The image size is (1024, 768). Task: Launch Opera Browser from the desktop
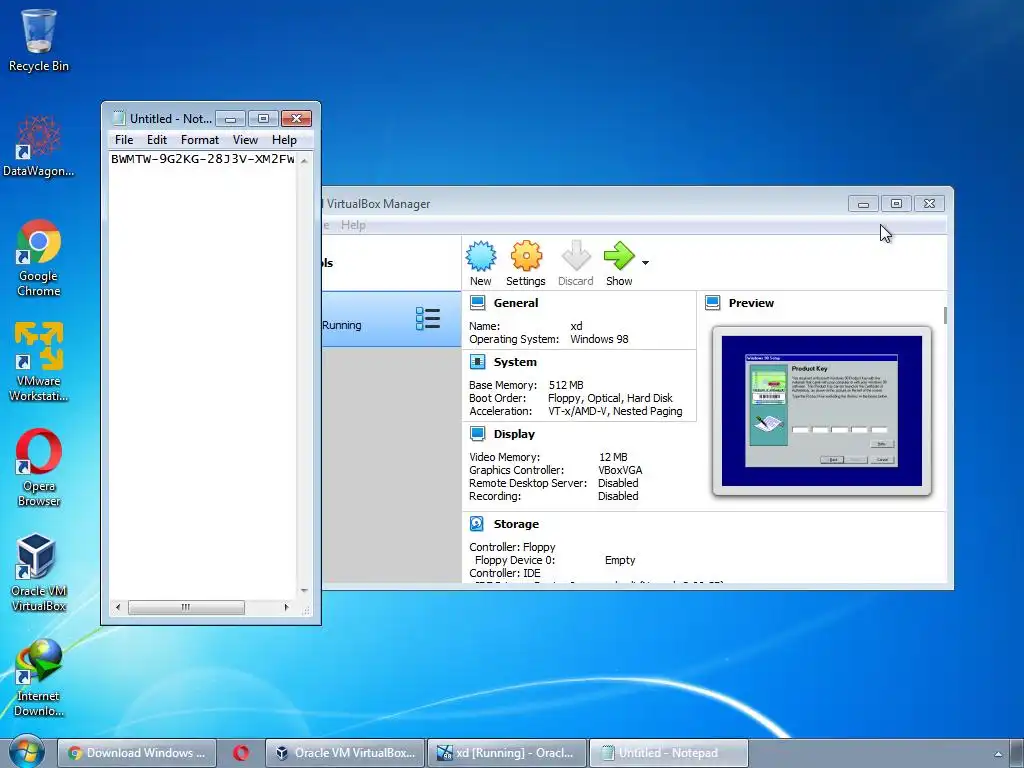tap(39, 467)
